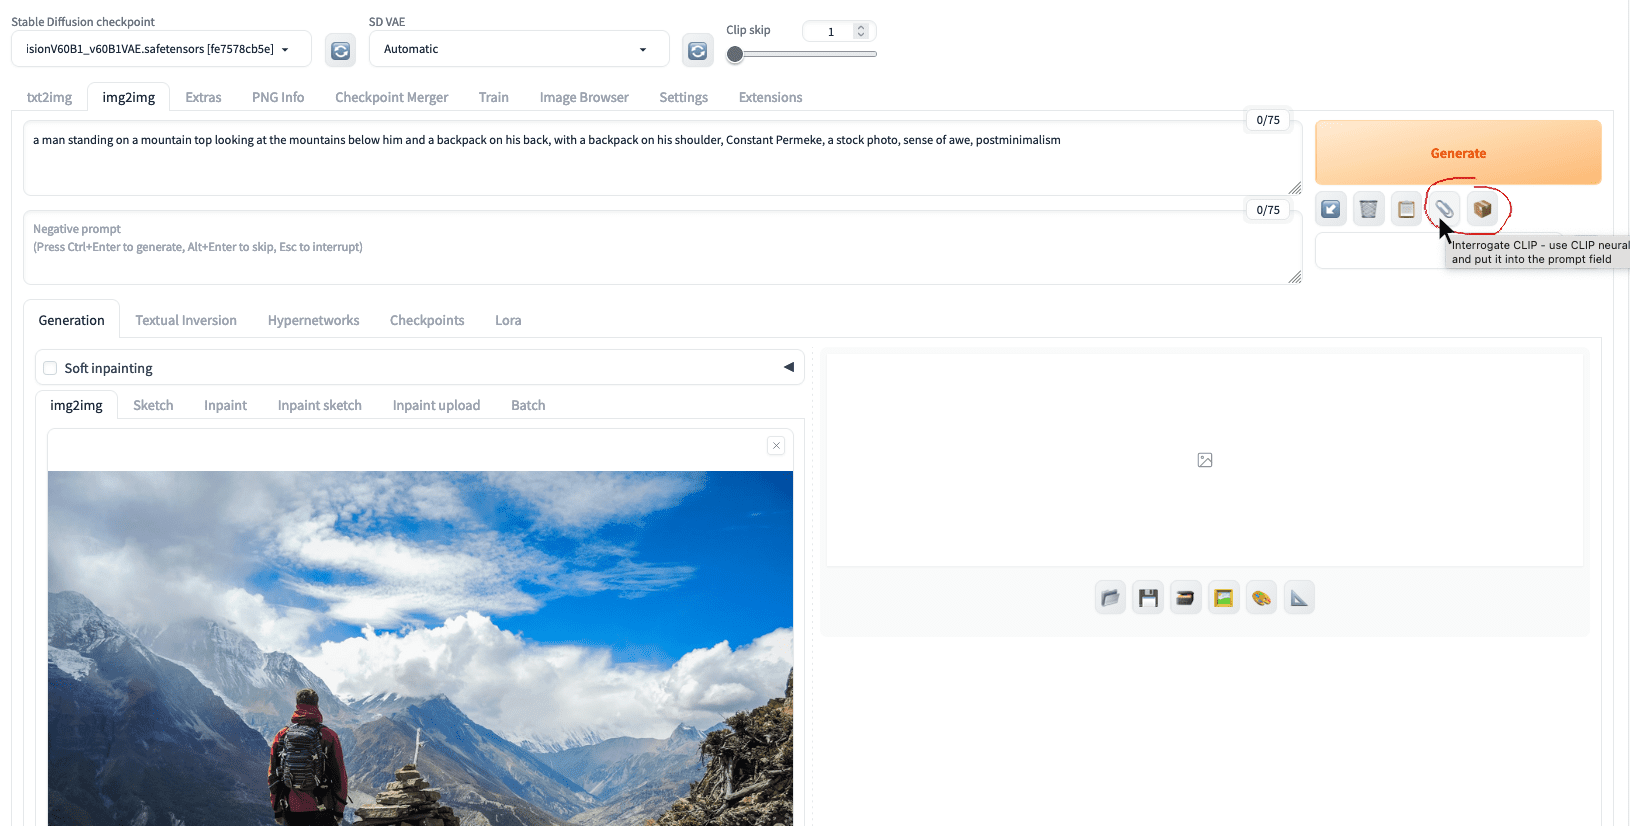Viewport: 1630px width, 826px height.
Task: Focus the Clip skip number field
Action: [830, 32]
